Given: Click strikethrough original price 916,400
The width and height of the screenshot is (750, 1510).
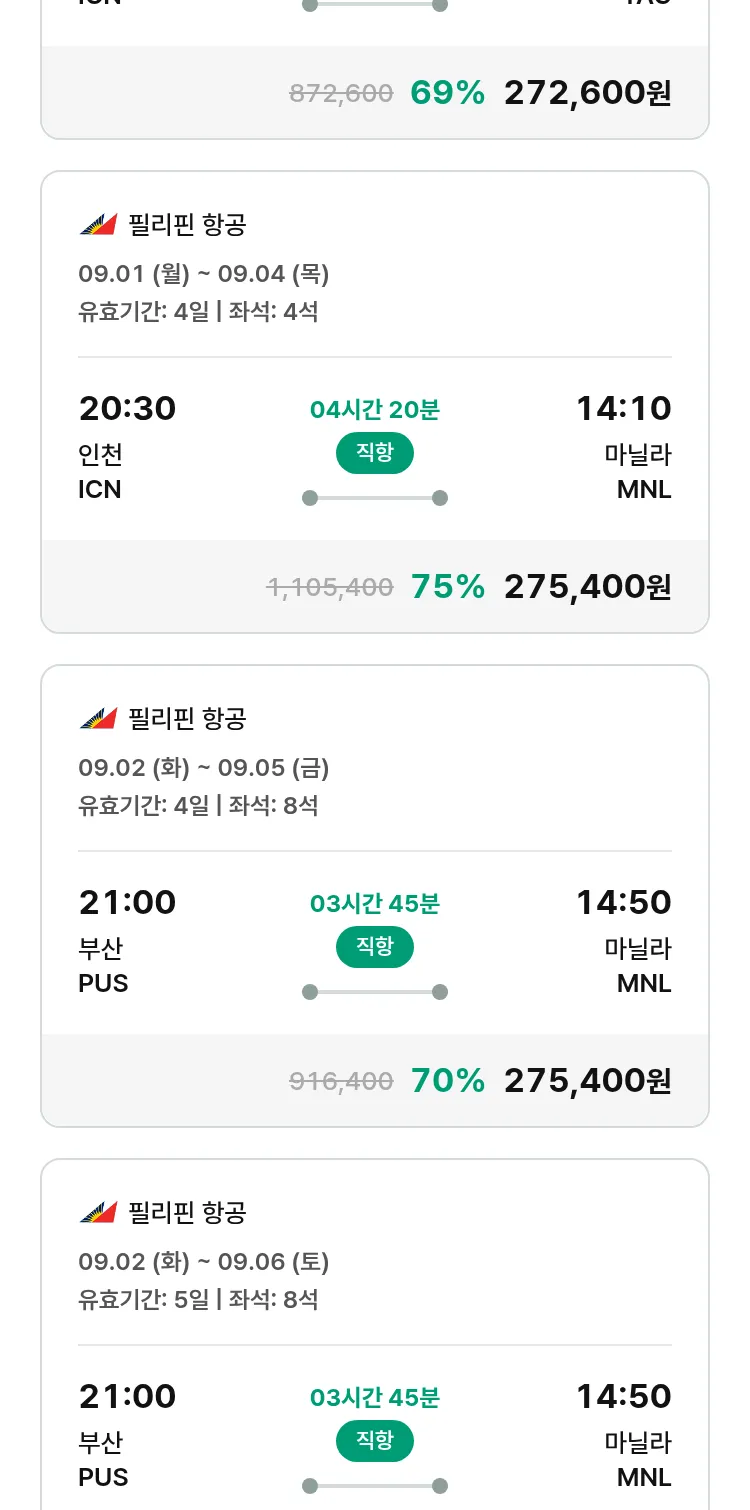Looking at the screenshot, I should coord(341,1082).
